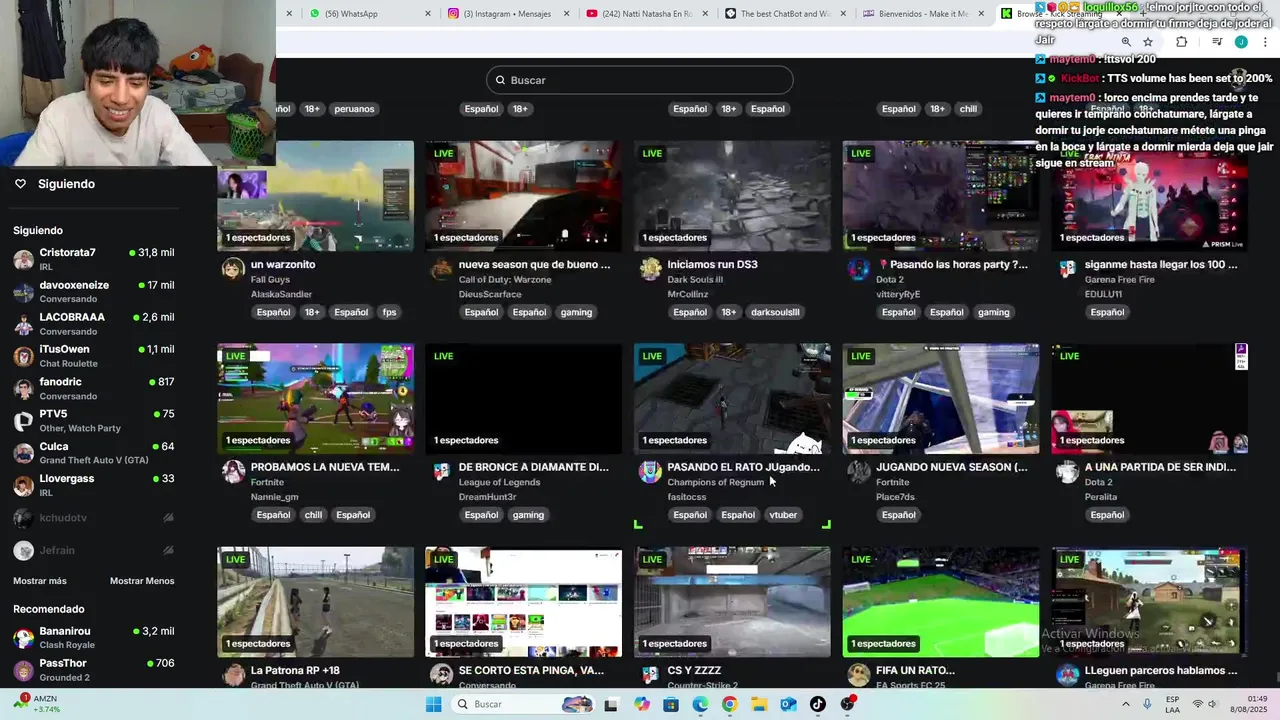Open 'JUGANDO NUEVA SEASON' stream thumbnail
Viewport: 1280px width, 720px height.
[941, 399]
